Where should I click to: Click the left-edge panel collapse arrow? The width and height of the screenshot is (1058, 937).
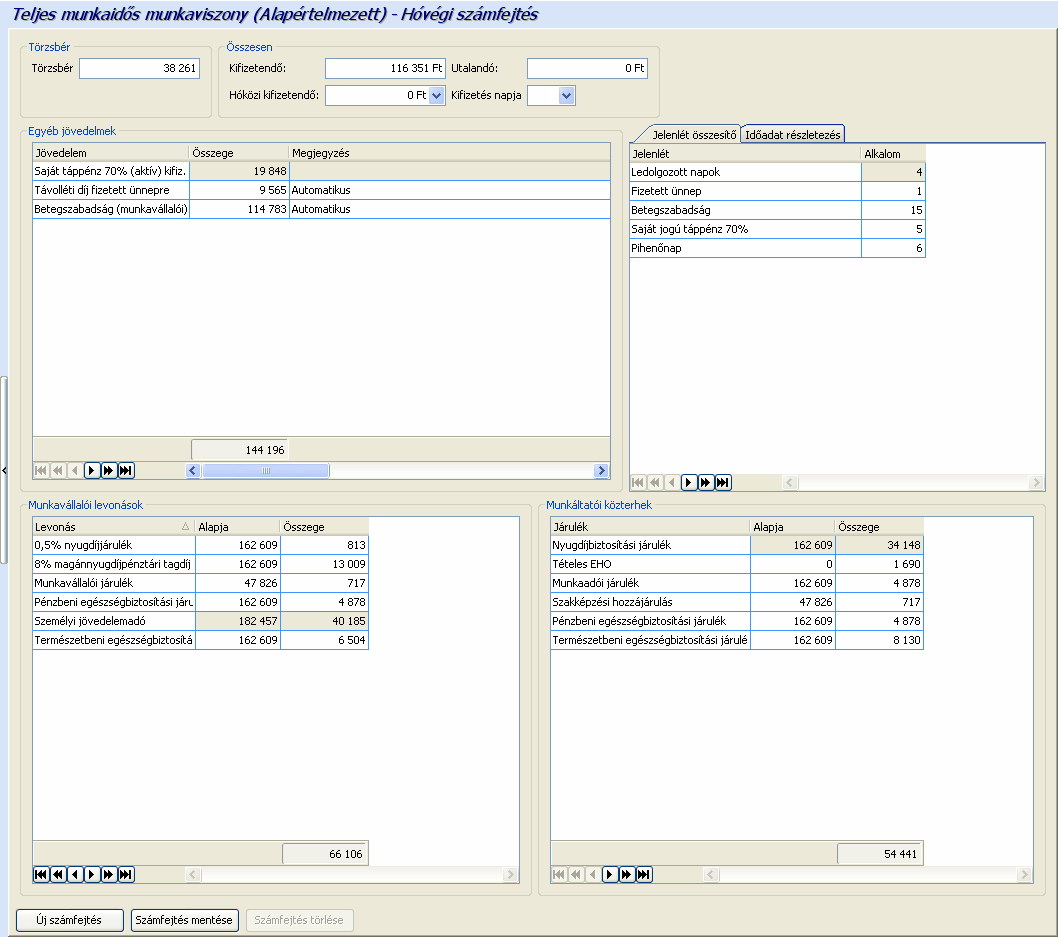(x=4, y=470)
